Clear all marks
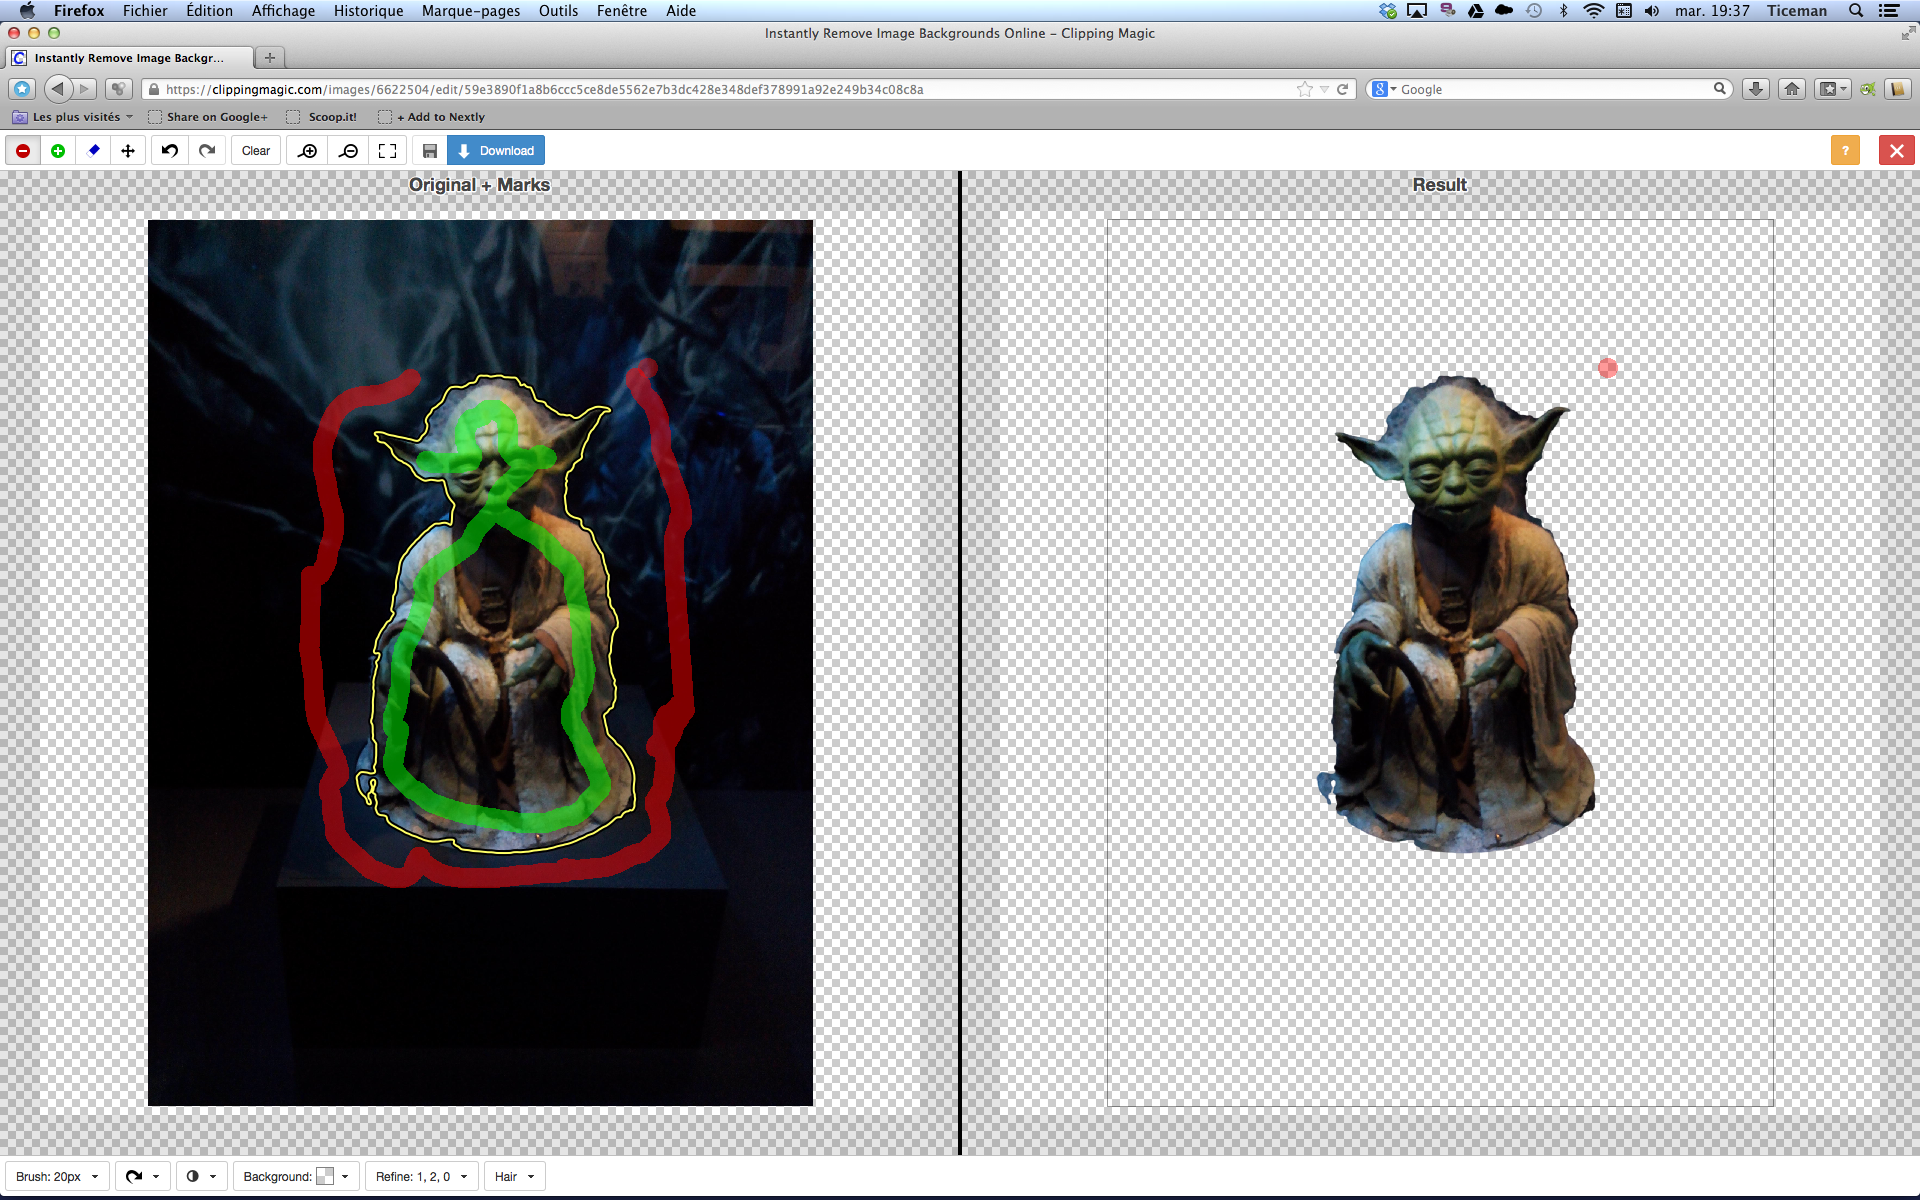1920x1200 pixels. [x=256, y=151]
